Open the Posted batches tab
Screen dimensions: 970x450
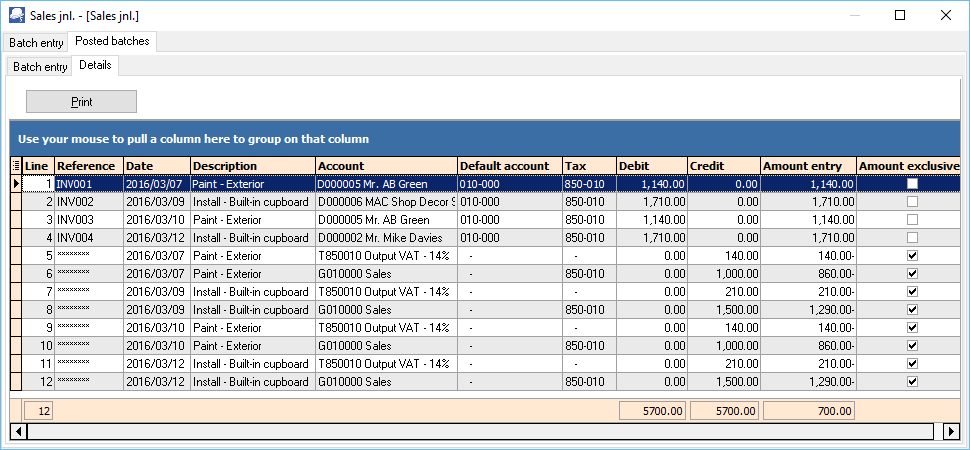point(112,42)
